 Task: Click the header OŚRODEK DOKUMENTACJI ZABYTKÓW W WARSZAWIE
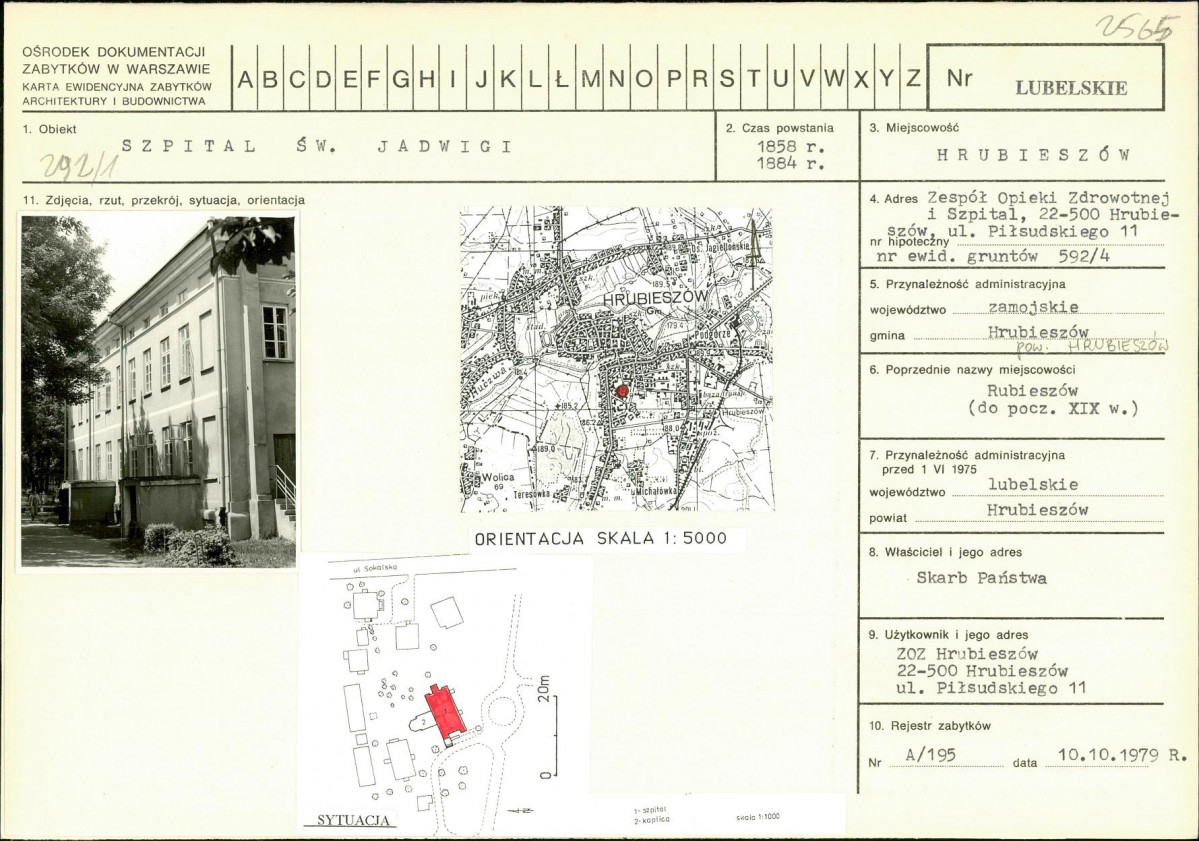(116, 60)
